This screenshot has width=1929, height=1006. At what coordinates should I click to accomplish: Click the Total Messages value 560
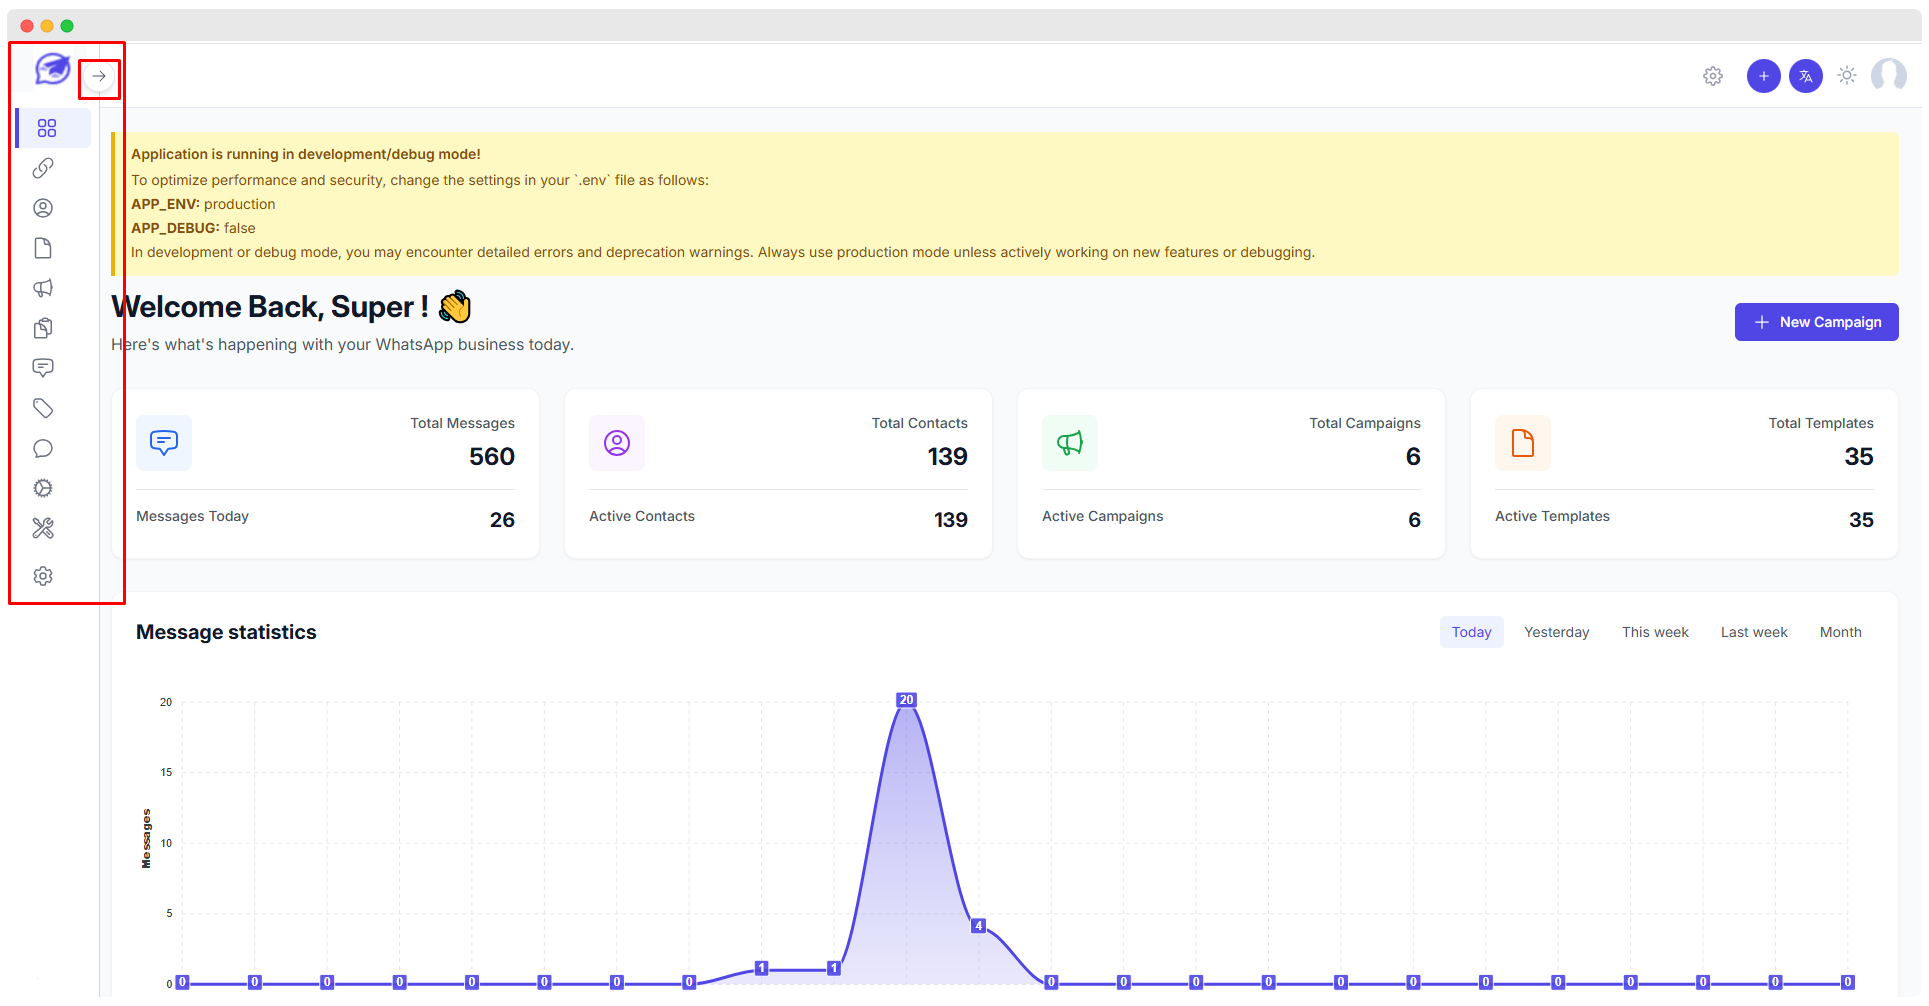click(492, 457)
